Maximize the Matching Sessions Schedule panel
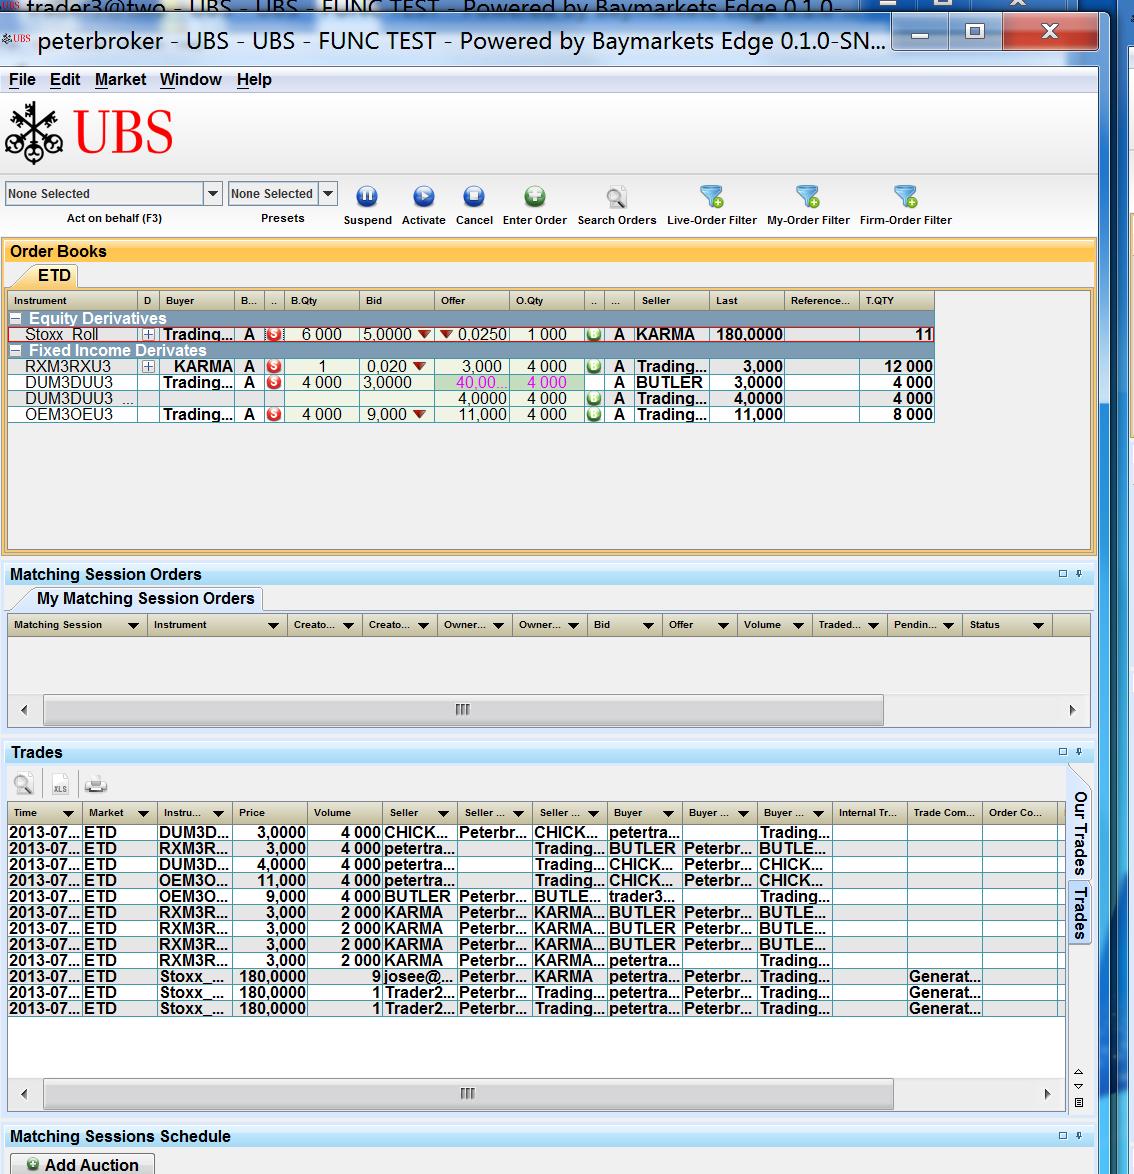 (1062, 1135)
